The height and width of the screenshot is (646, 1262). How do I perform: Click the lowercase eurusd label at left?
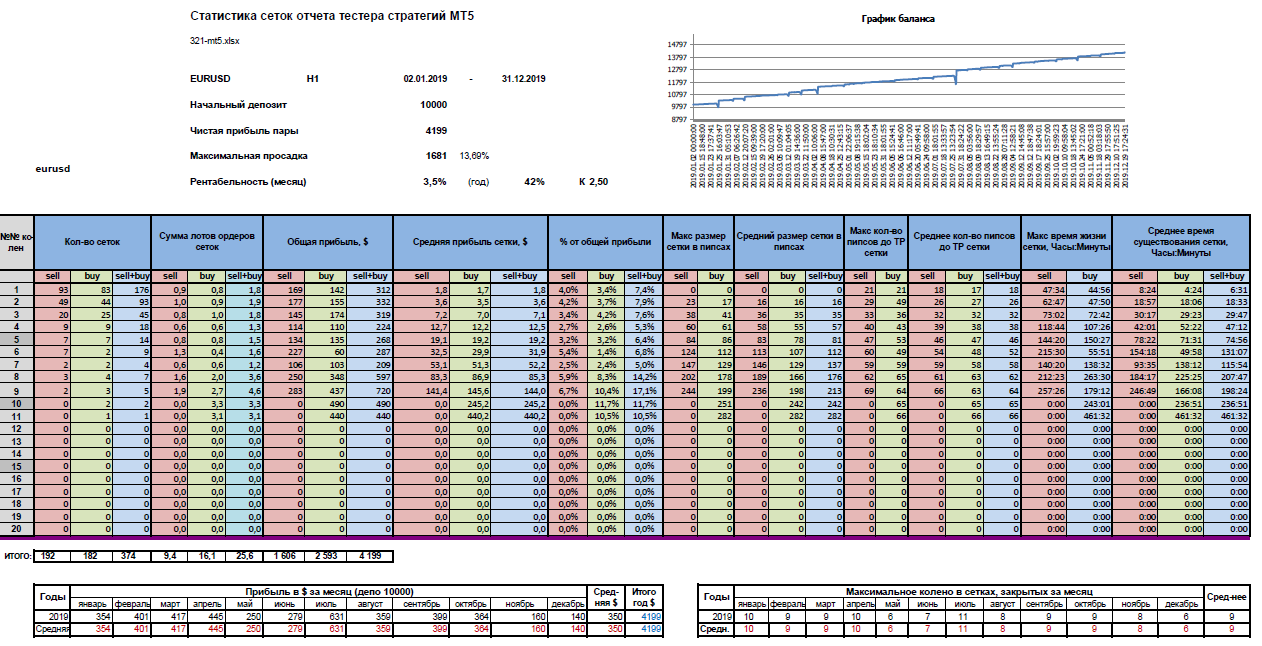point(53,169)
